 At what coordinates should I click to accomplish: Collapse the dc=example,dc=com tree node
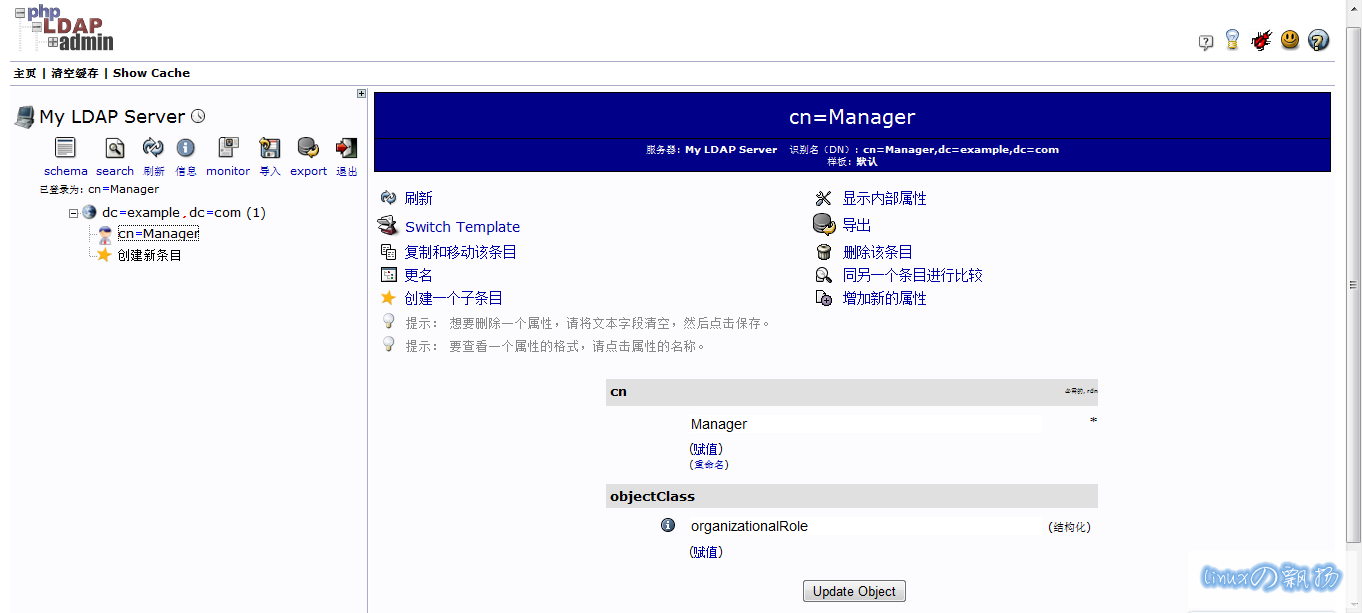[73, 213]
